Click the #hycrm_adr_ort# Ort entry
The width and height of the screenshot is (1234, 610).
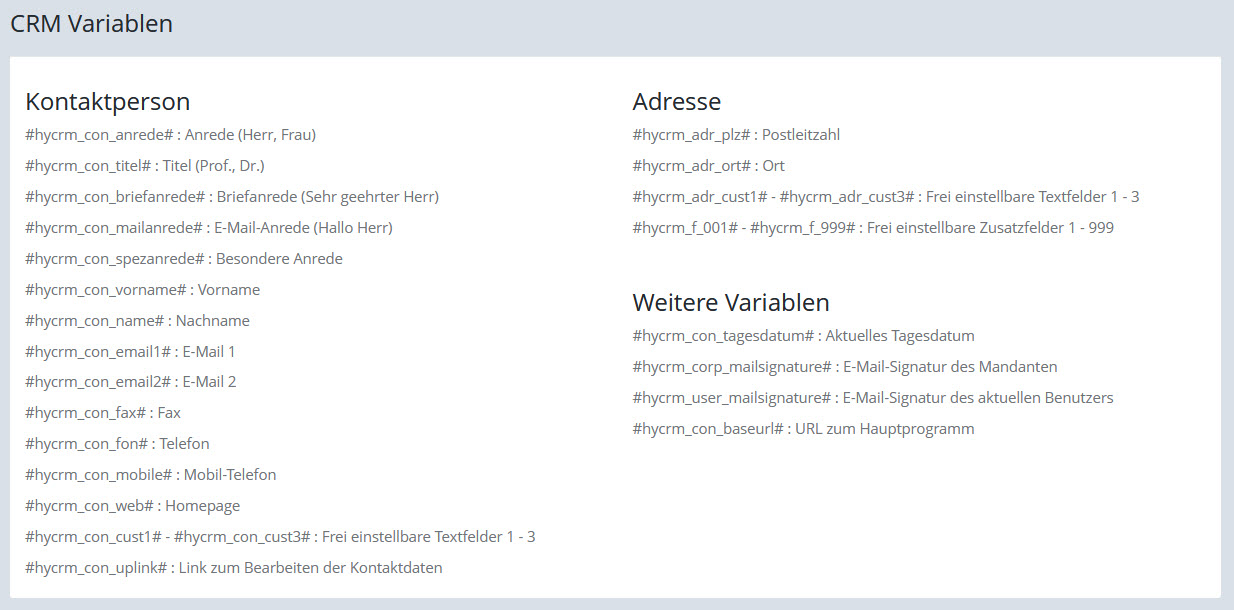coord(709,166)
